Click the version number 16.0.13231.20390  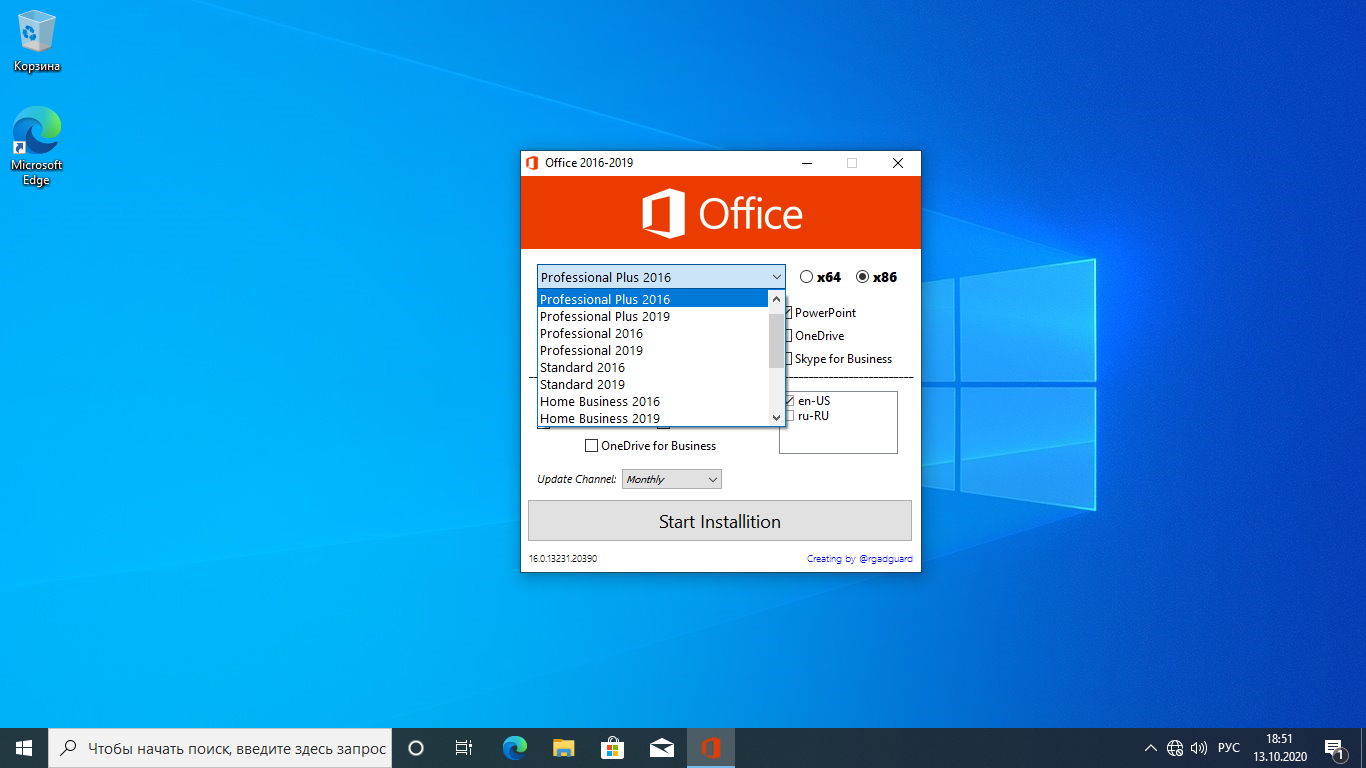tap(563, 559)
